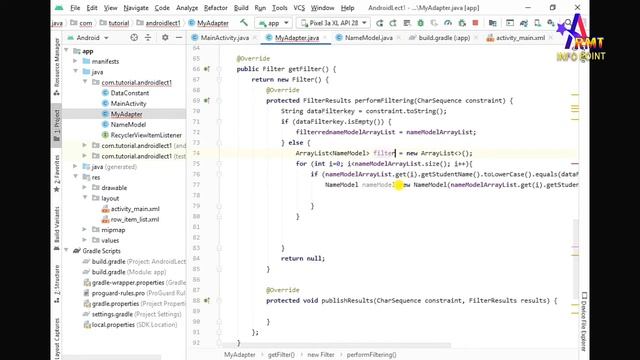Open the Analyze menu
640x360 pixels.
(187, 8)
